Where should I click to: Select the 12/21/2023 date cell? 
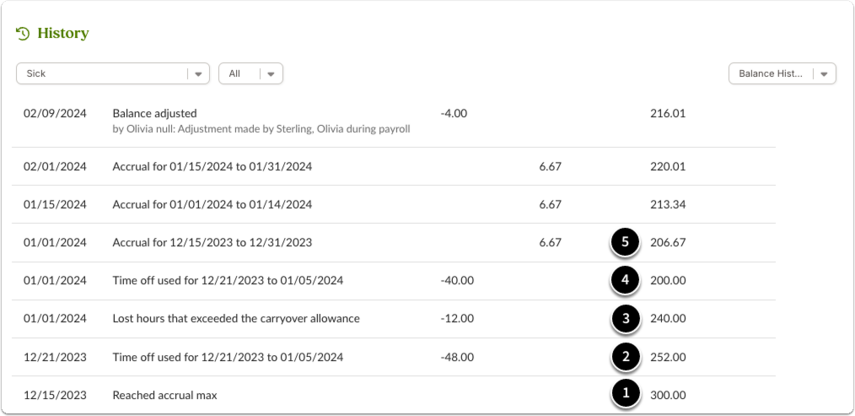pyautogui.click(x=55, y=357)
